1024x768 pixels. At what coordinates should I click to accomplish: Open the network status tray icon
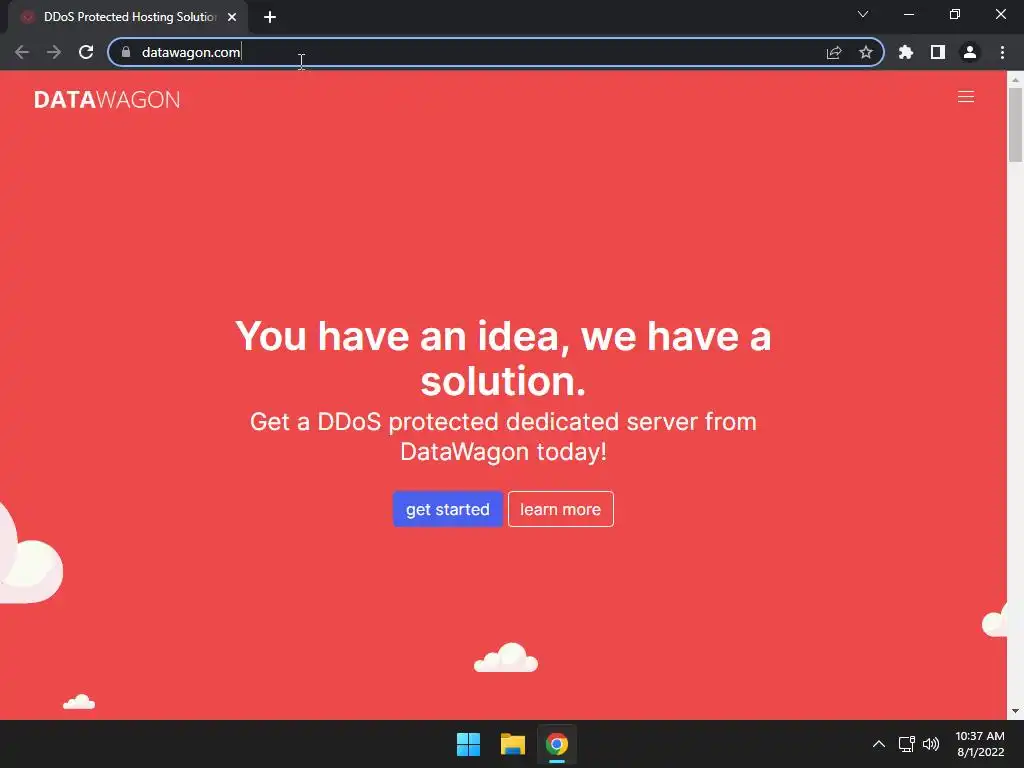point(906,744)
